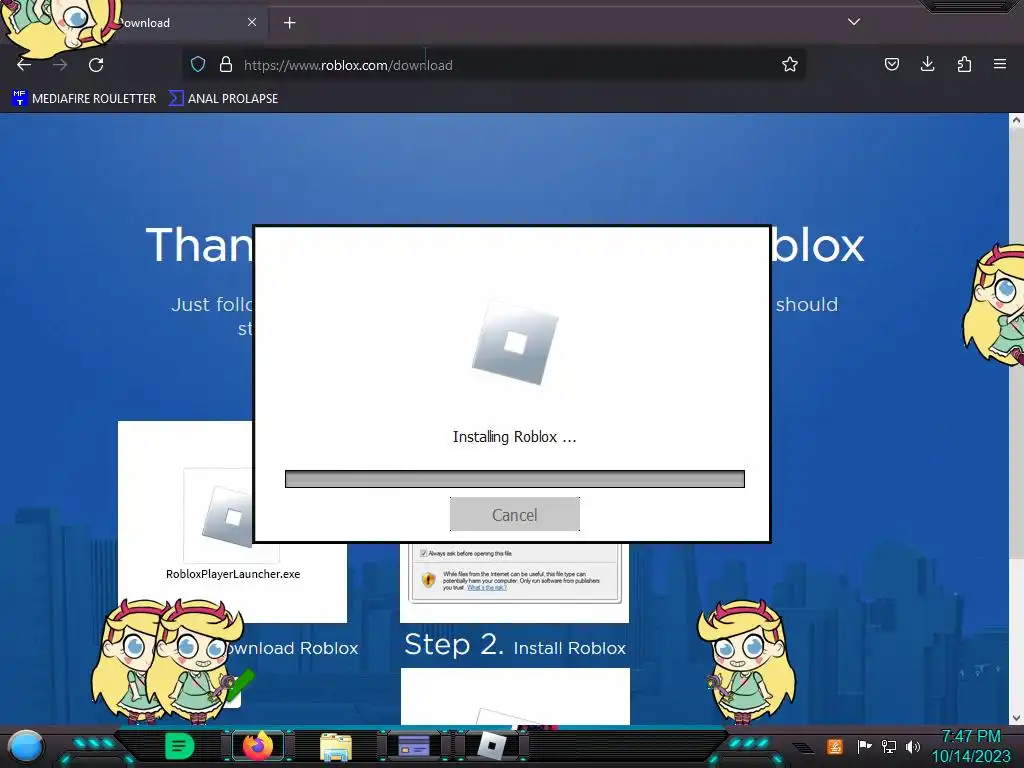Open the MEDIAFIRE ROULETTER bookmark
1024x768 pixels.
[84, 99]
